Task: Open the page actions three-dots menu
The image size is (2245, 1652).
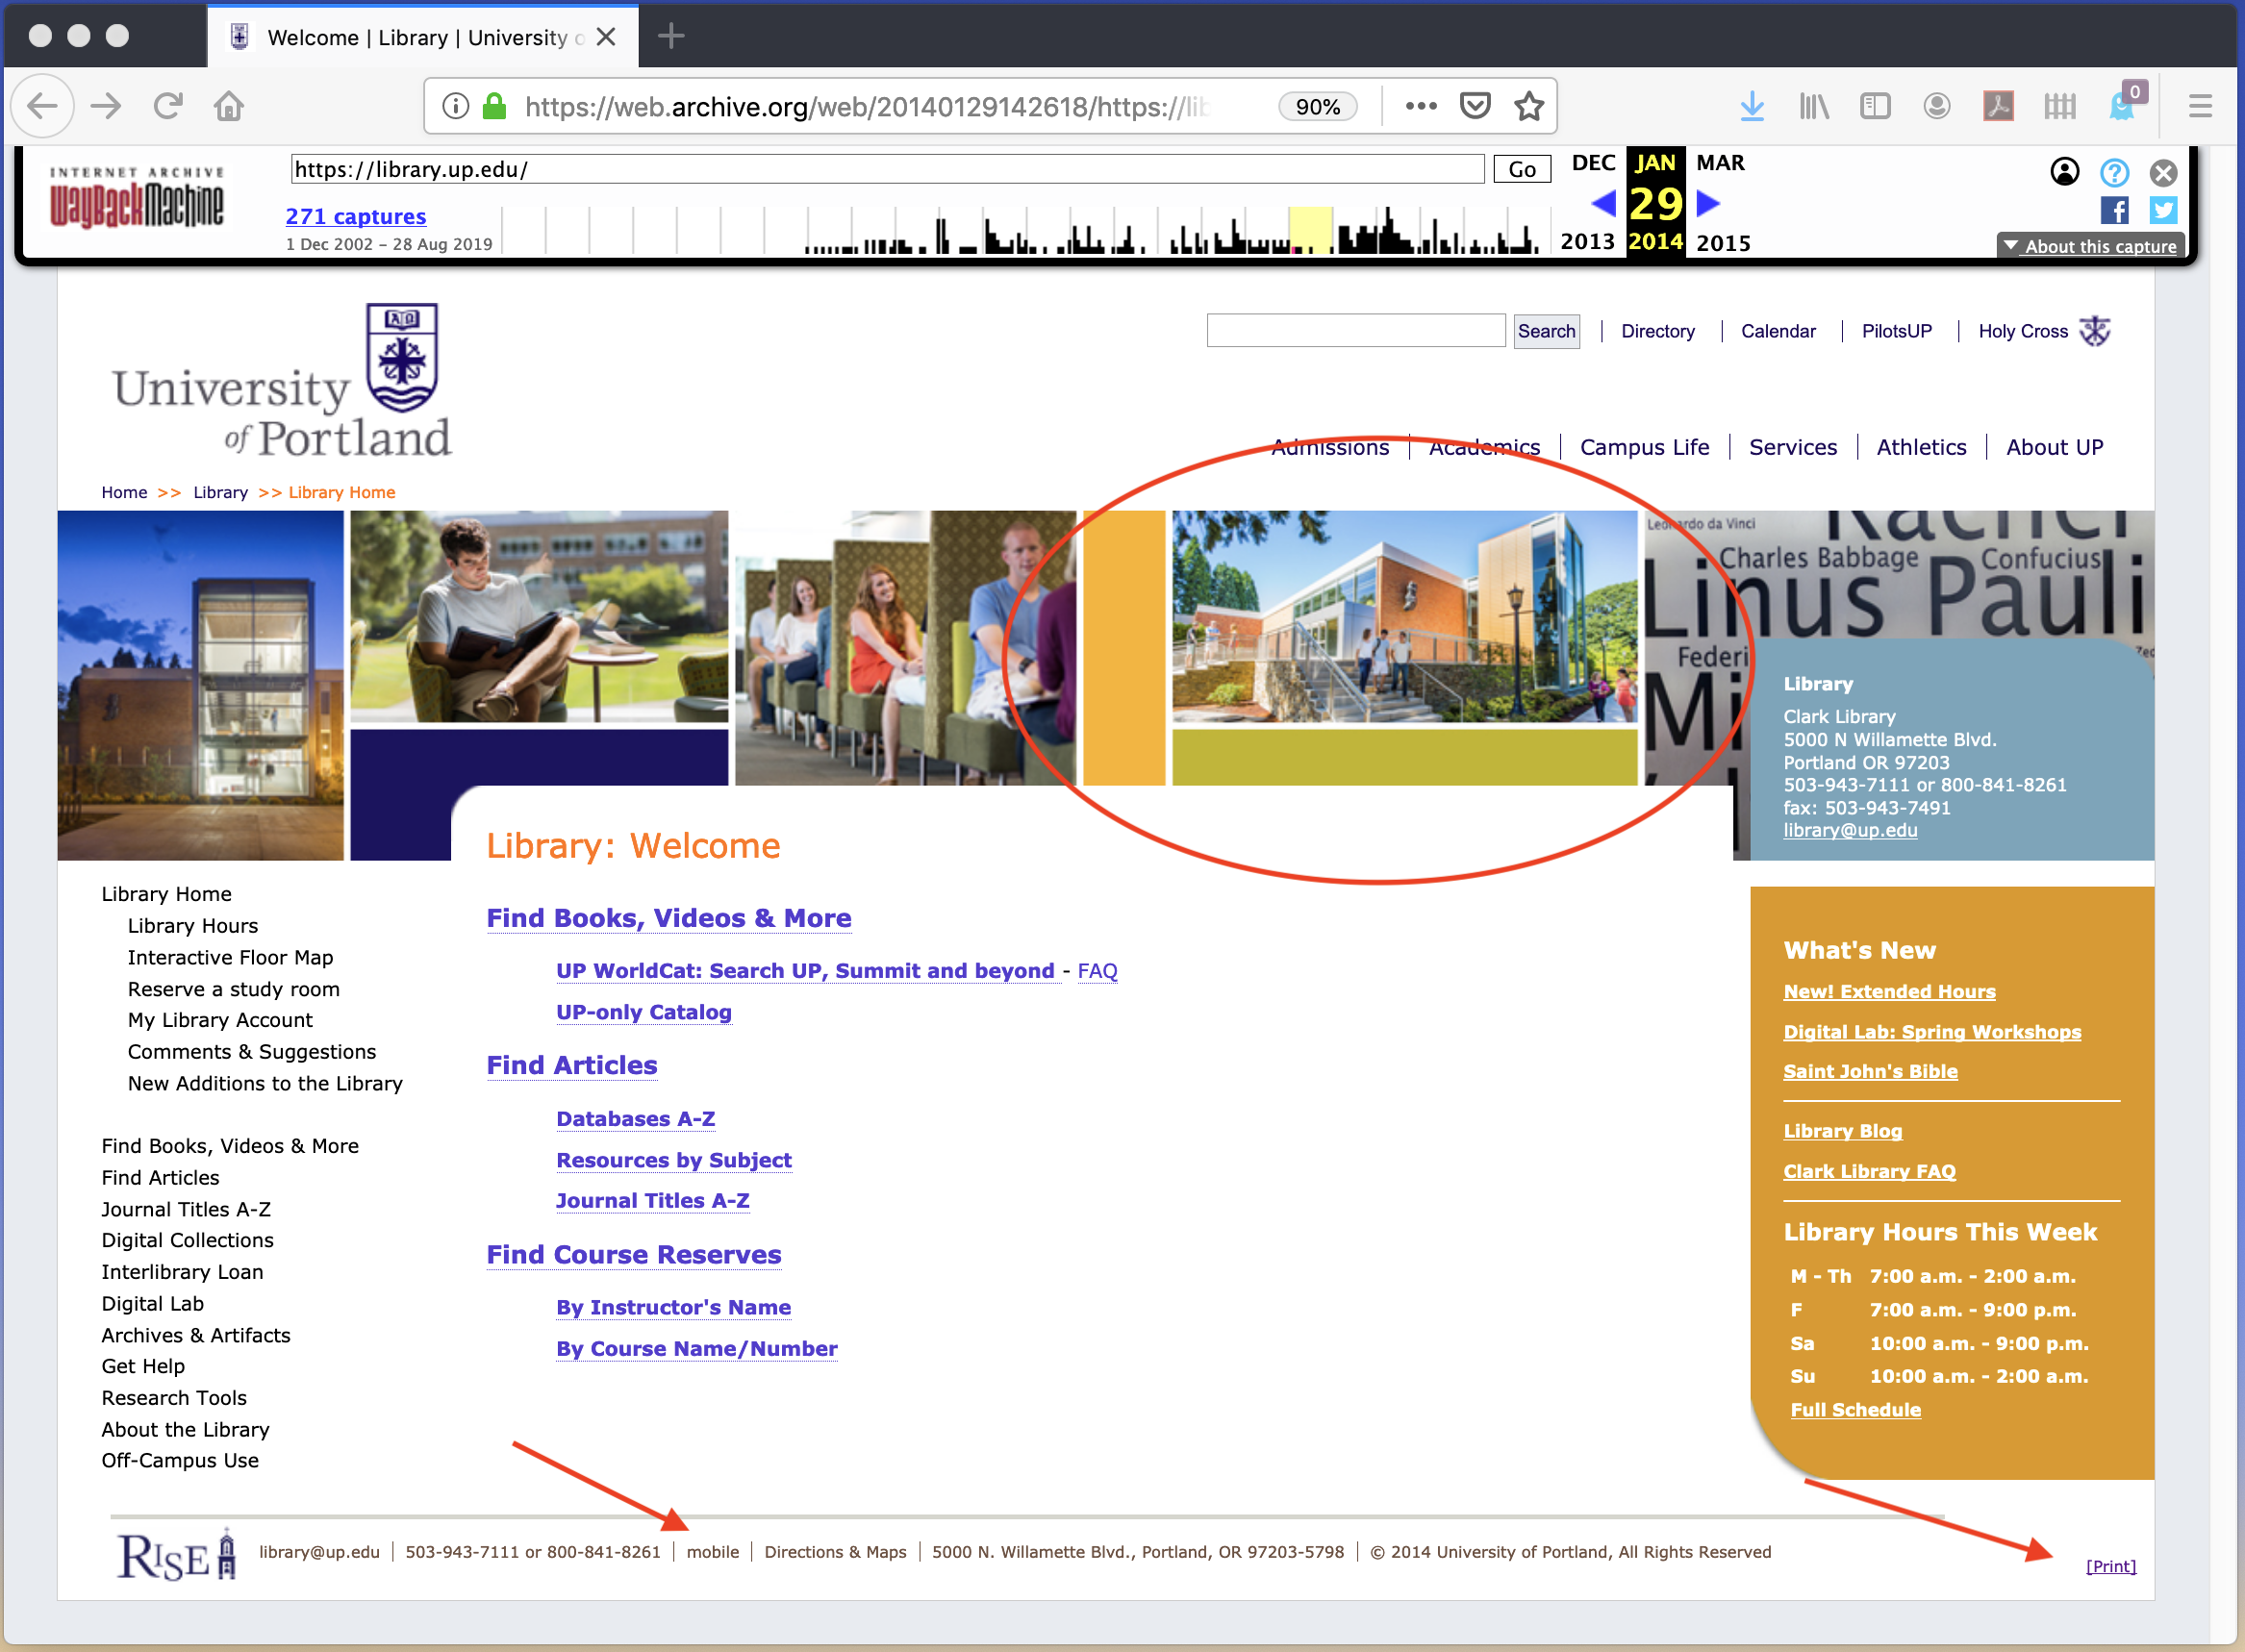Action: pos(1420,106)
